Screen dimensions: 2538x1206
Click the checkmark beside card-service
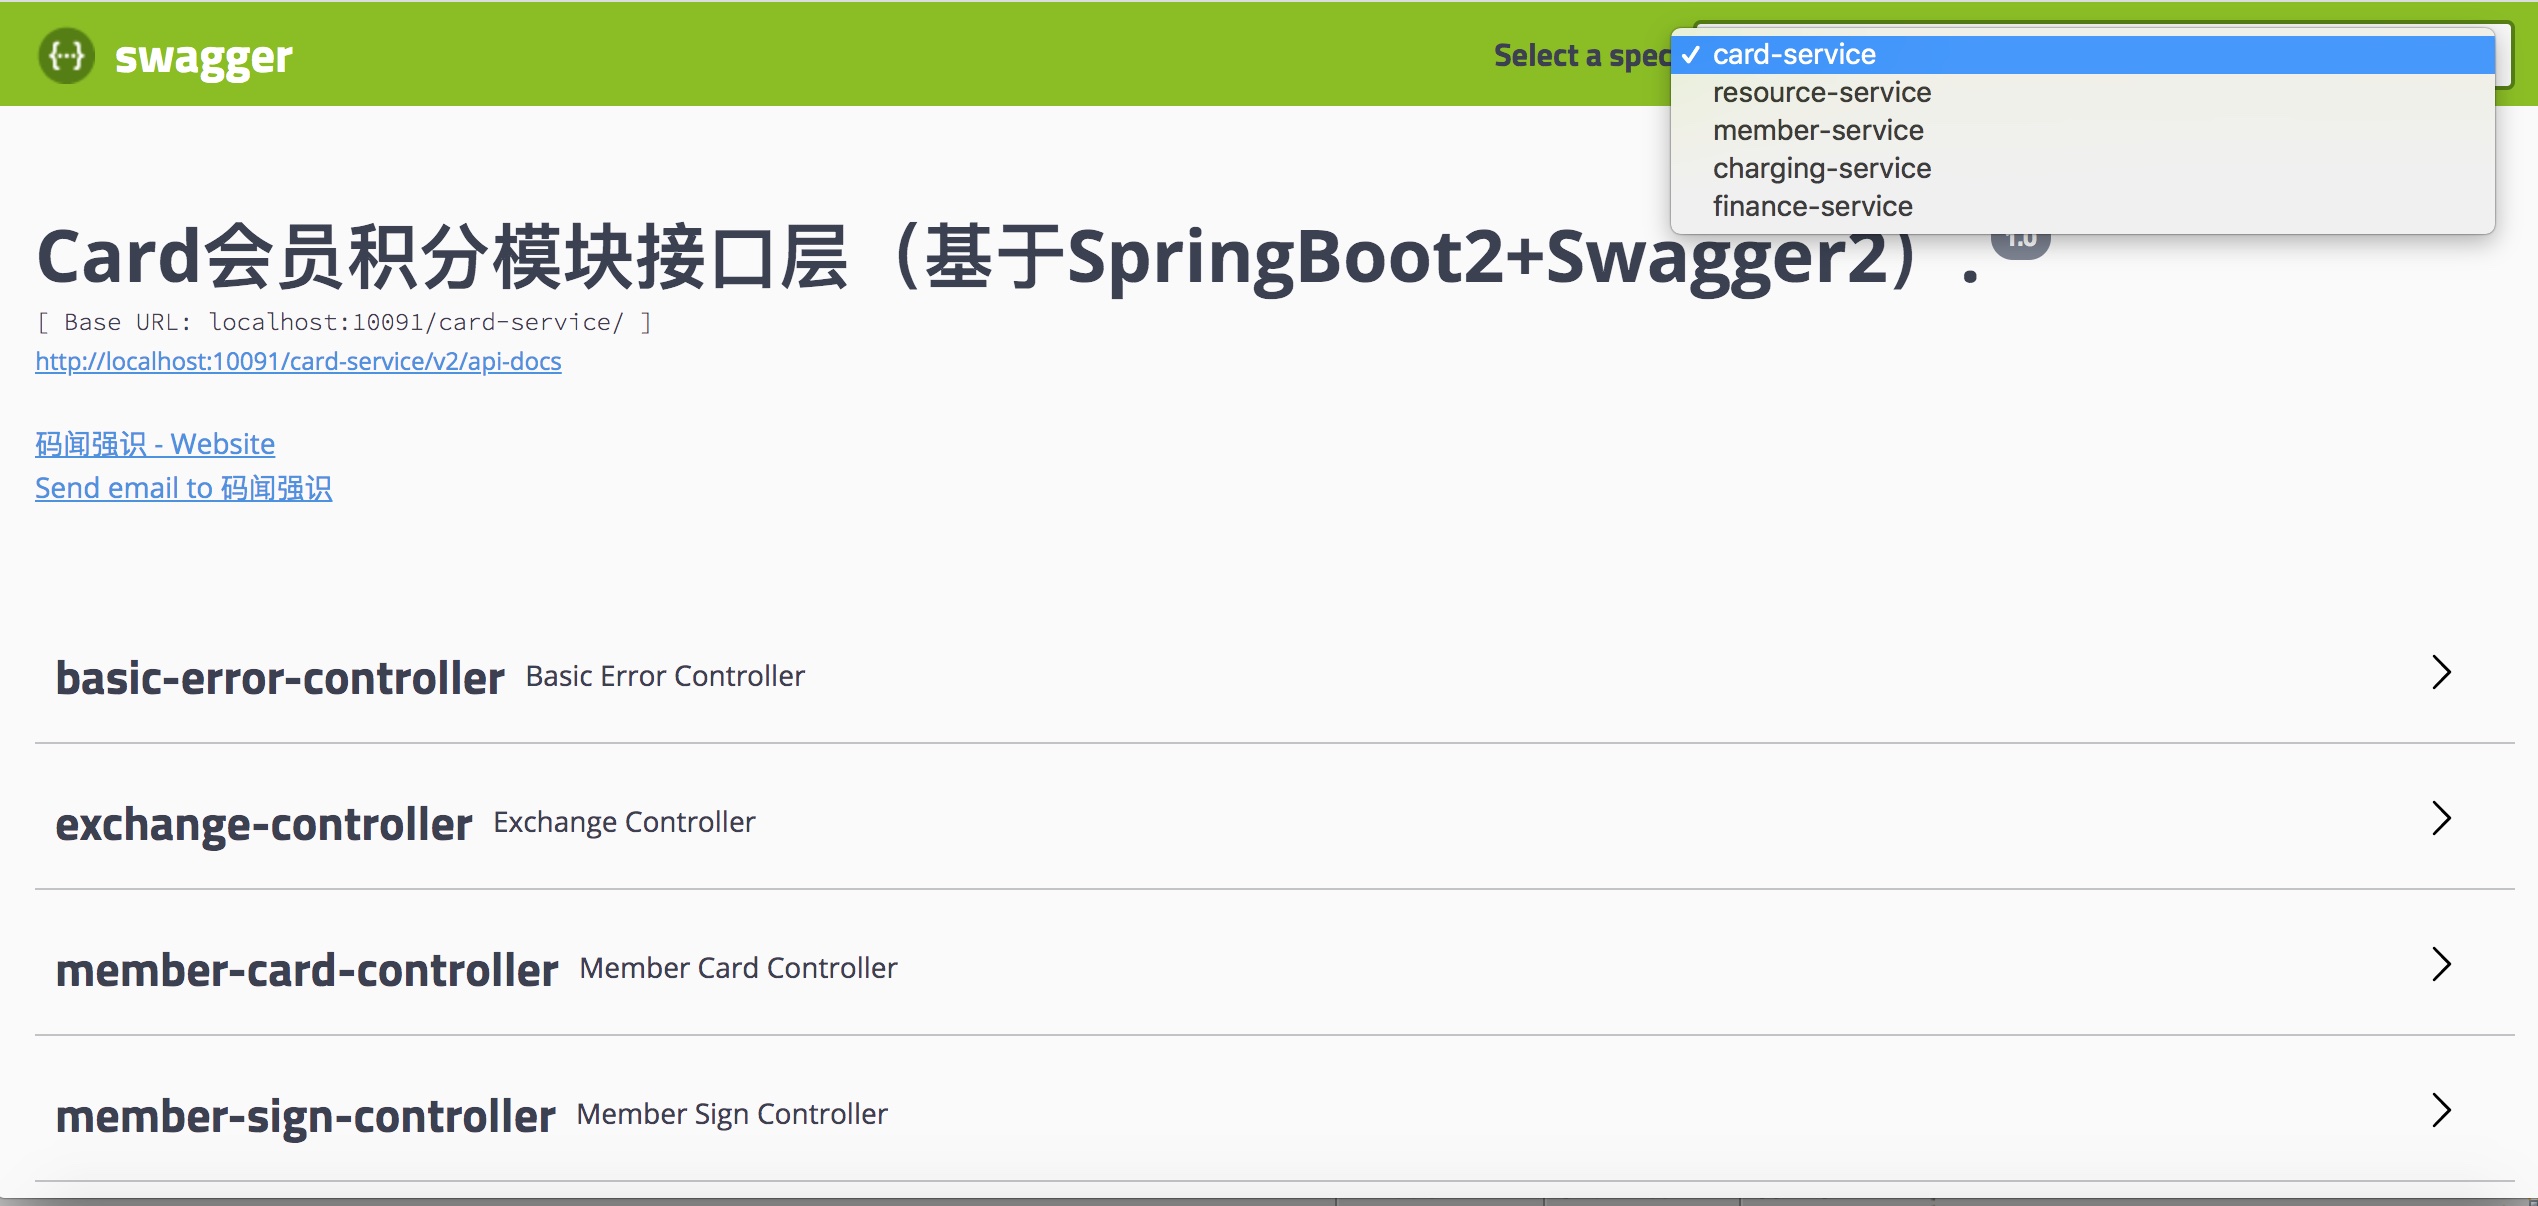[x=1690, y=54]
